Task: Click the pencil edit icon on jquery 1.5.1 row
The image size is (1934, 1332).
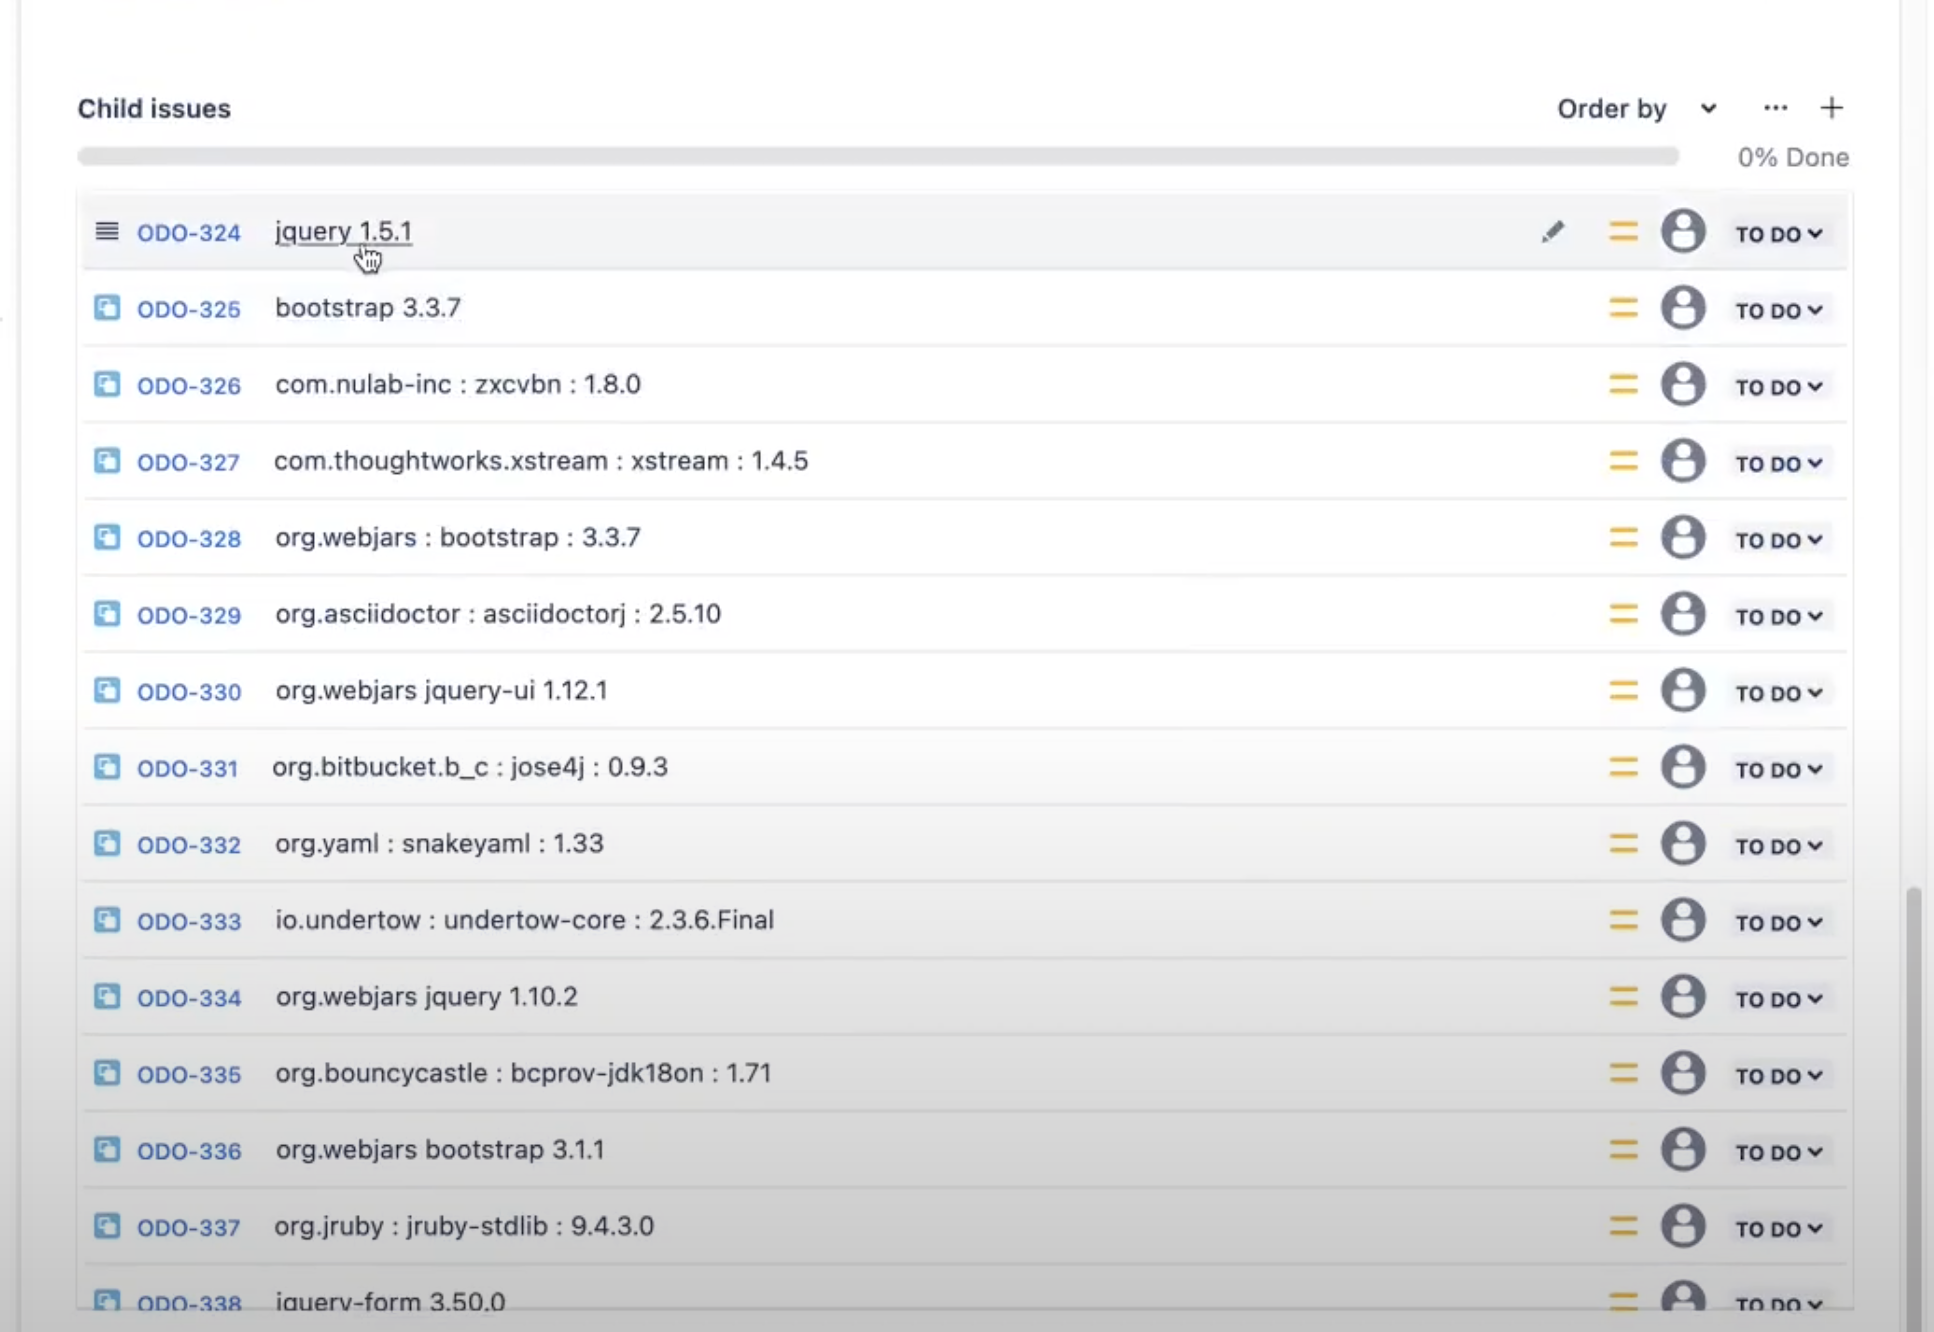Action: [x=1552, y=232]
